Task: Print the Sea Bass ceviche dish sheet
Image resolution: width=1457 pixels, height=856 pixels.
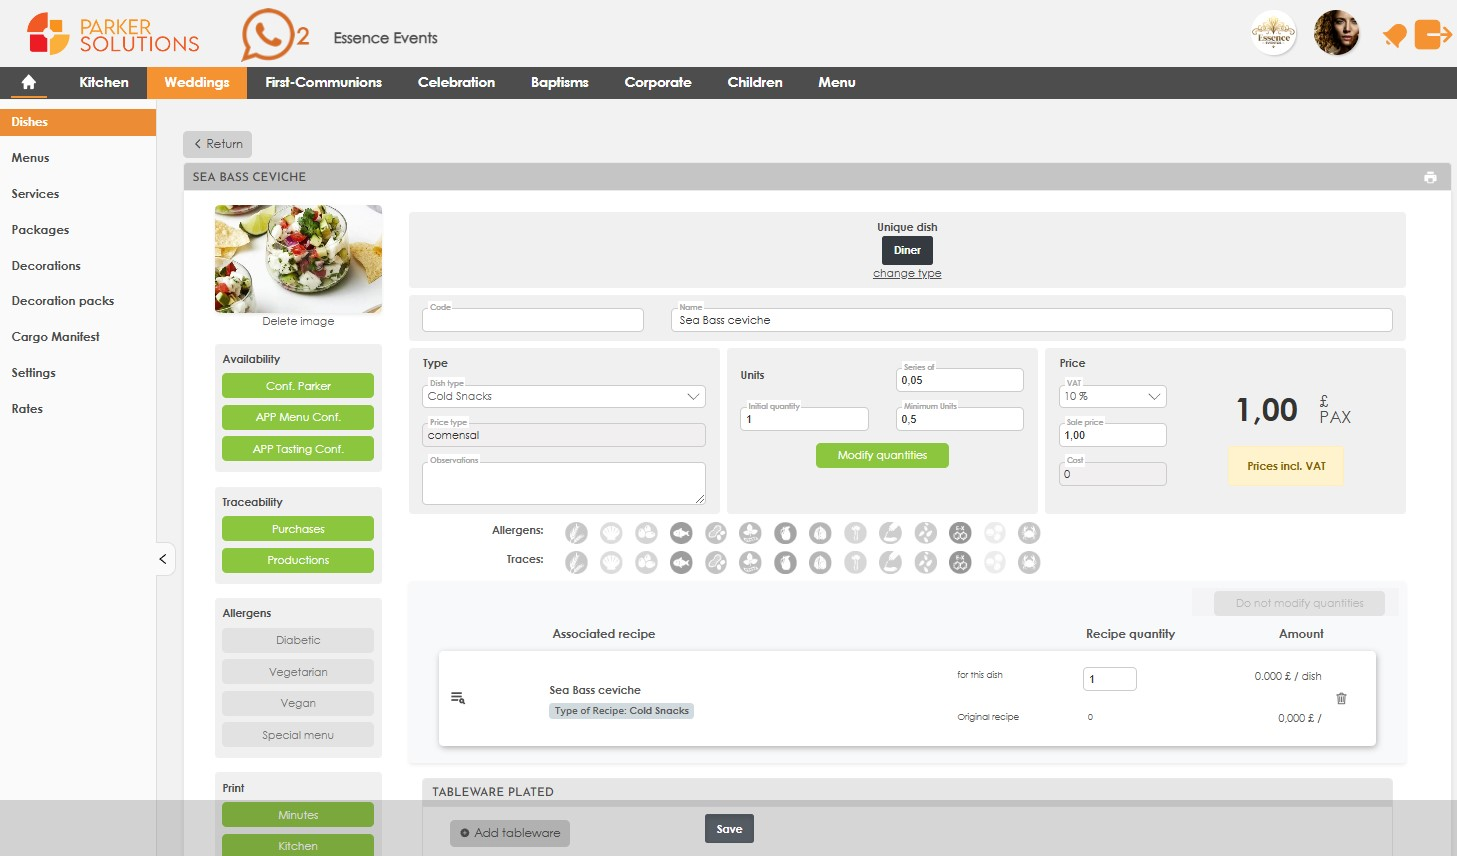Action: point(1430,176)
